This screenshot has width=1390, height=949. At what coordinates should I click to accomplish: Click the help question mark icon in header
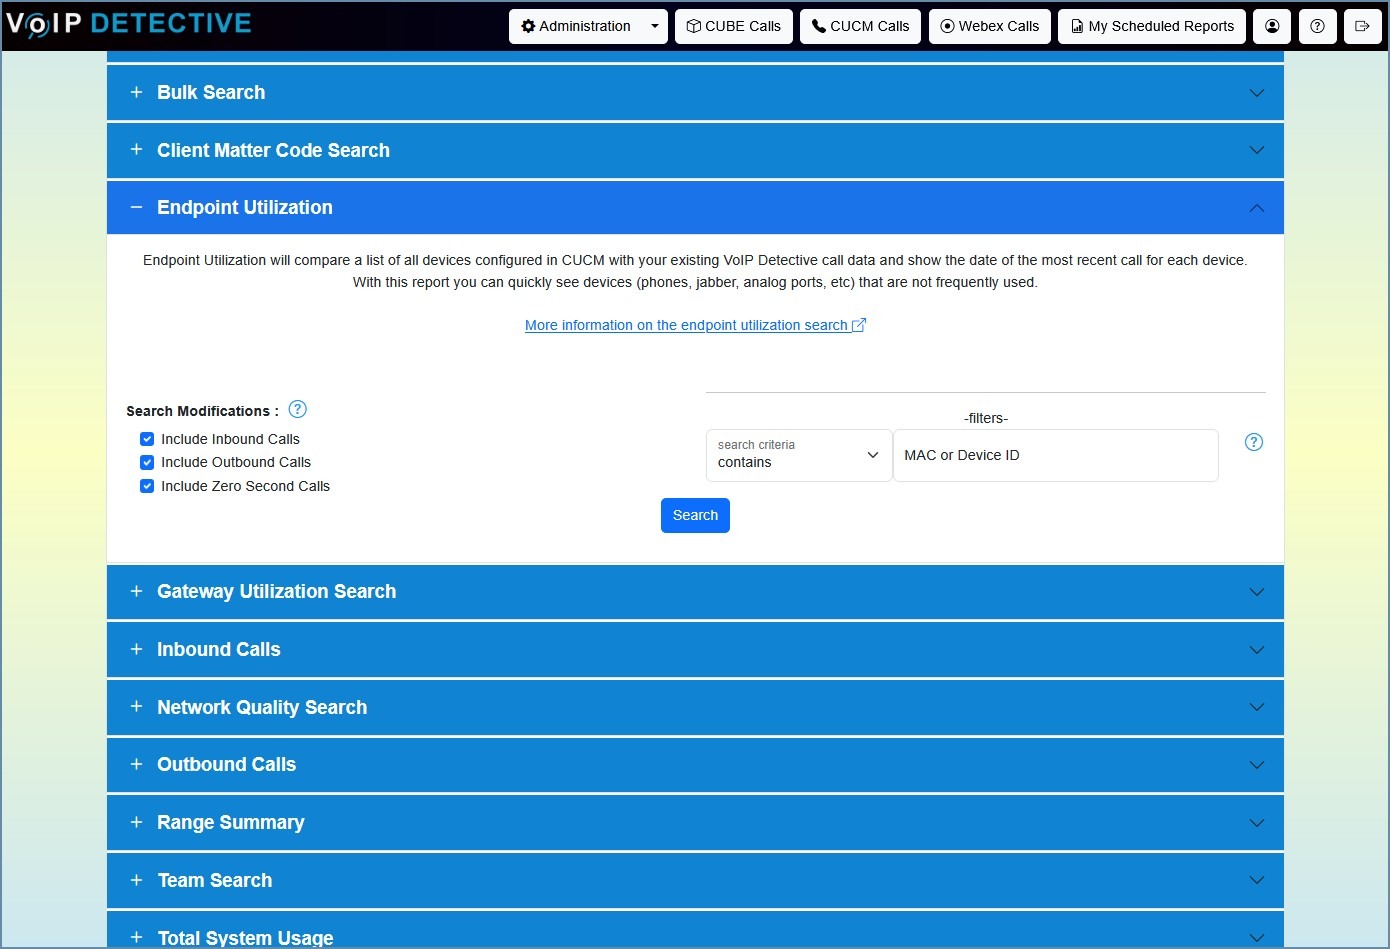(x=1317, y=27)
